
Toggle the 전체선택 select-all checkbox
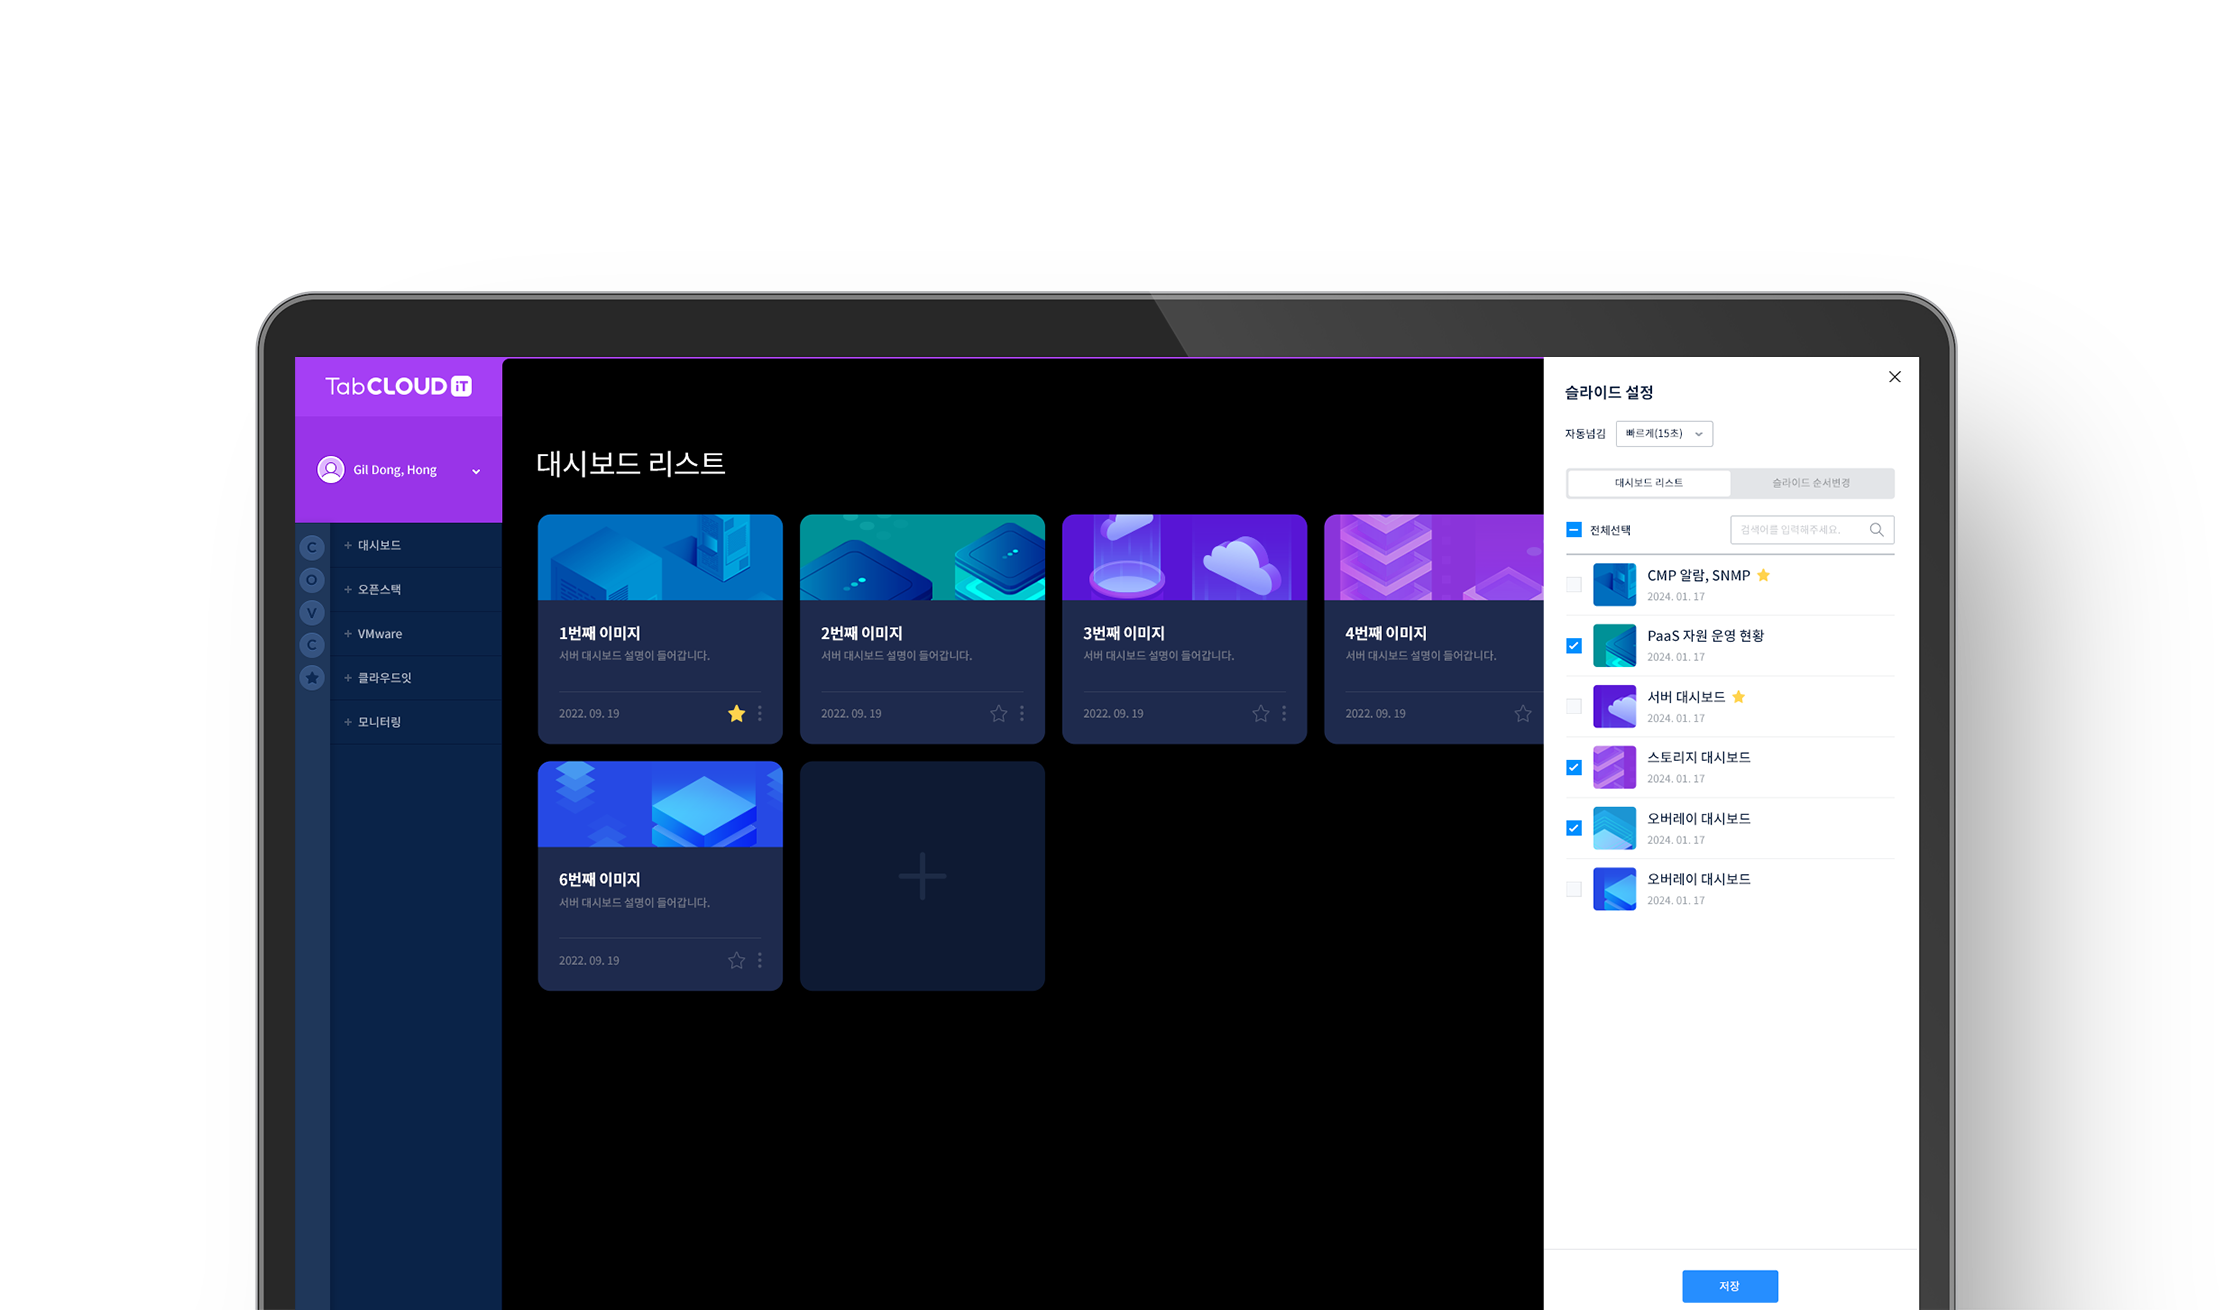click(1573, 530)
